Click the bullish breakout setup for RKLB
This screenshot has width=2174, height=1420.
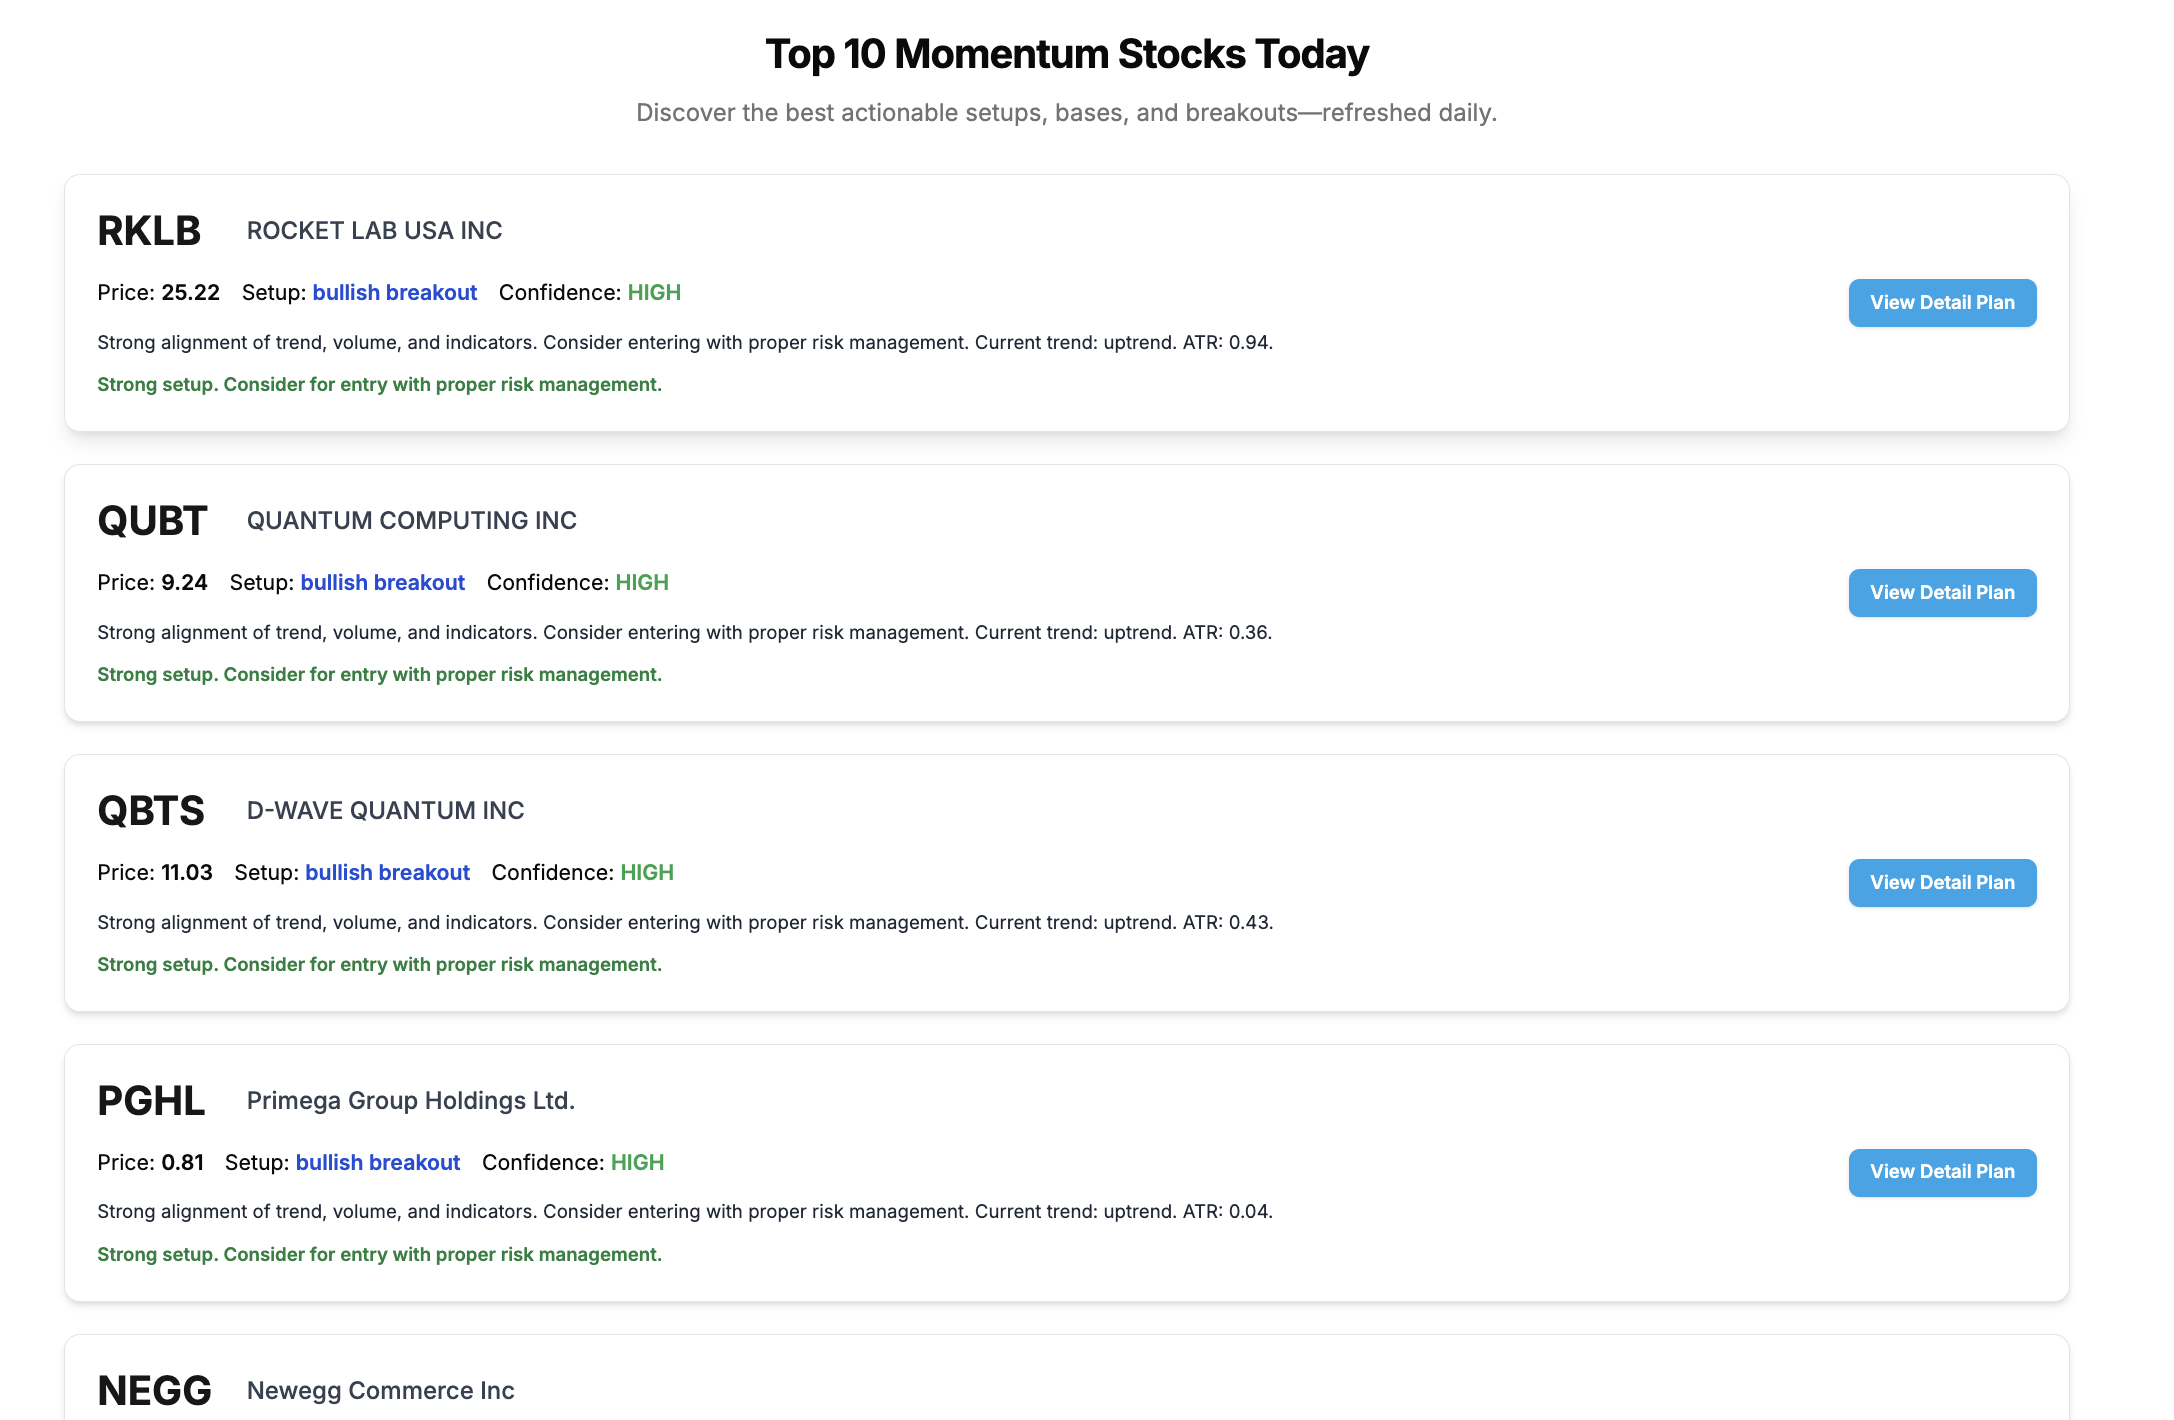click(x=395, y=293)
